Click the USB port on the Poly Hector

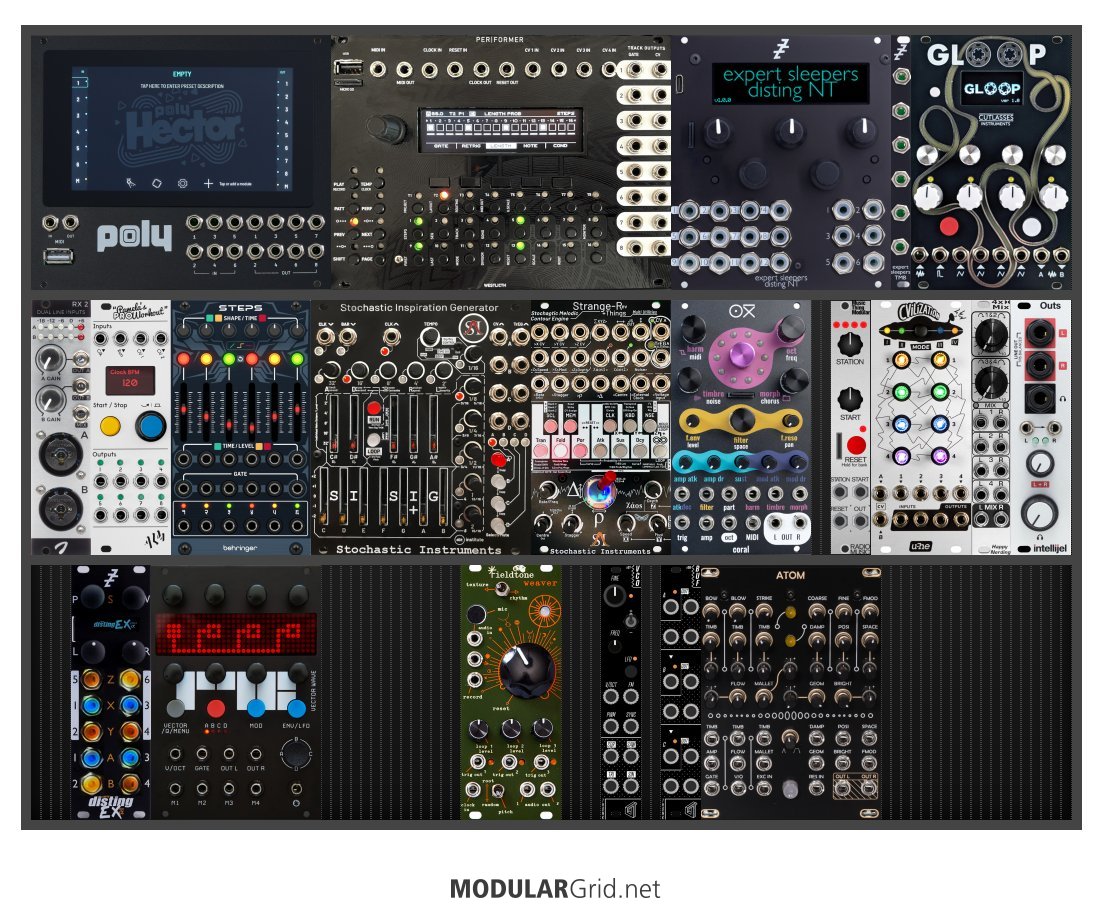tap(59, 255)
